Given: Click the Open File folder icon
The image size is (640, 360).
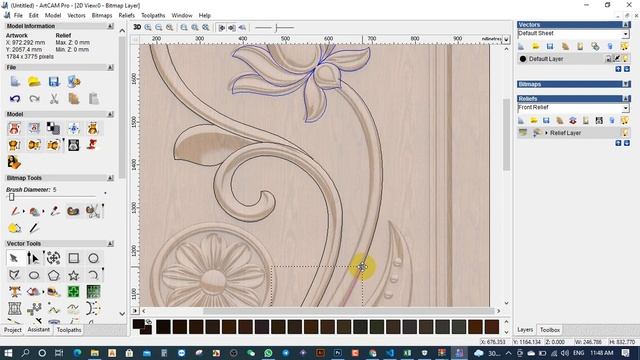Looking at the screenshot, I should pyautogui.click(x=34, y=81).
